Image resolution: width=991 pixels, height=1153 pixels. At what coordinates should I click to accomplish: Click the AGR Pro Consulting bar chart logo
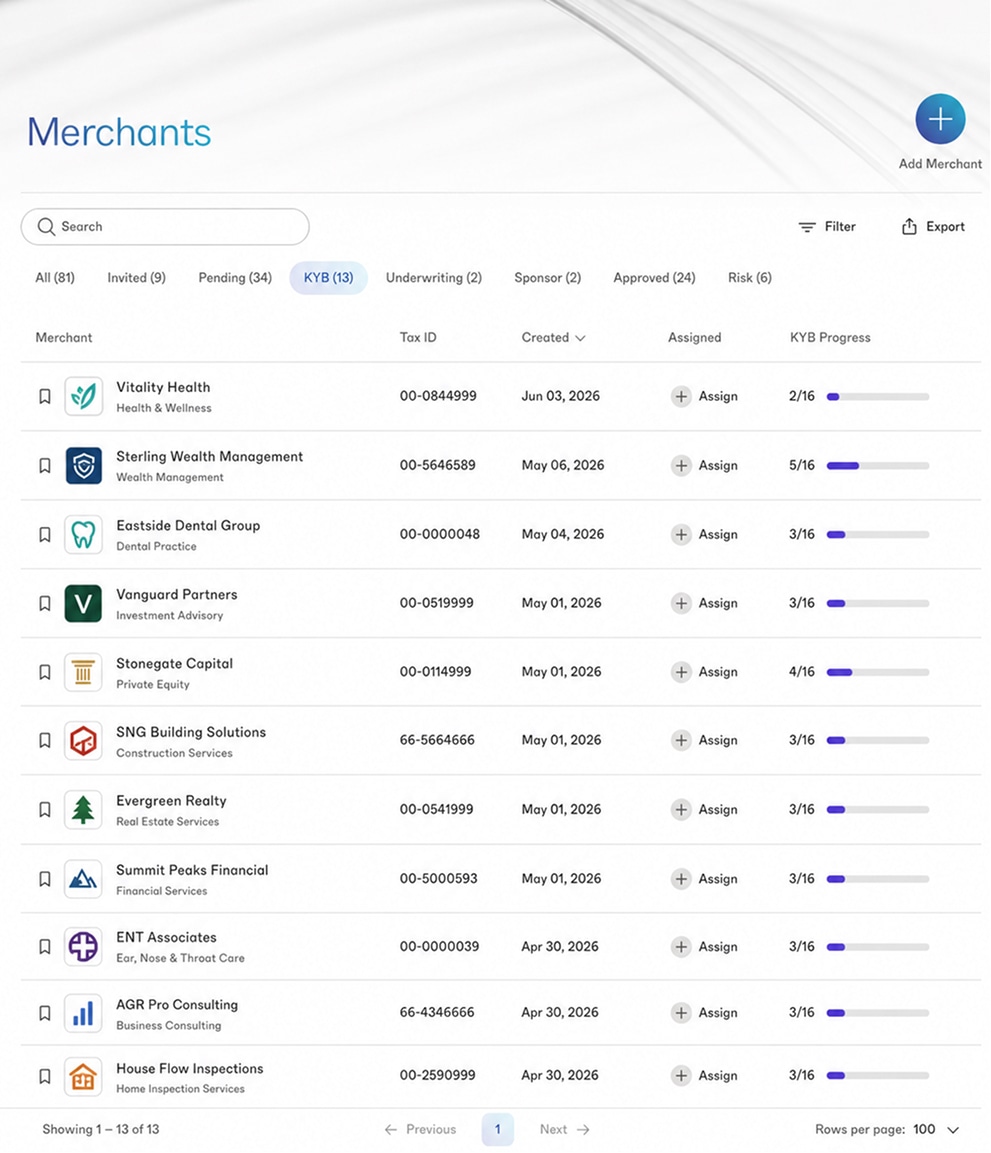(83, 1013)
